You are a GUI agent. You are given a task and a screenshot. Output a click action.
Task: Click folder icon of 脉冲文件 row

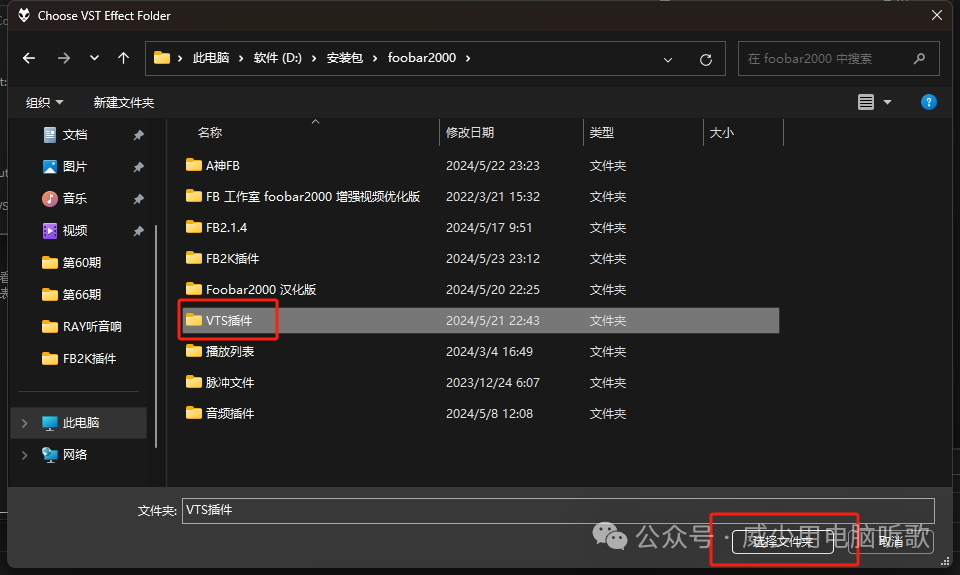point(193,382)
